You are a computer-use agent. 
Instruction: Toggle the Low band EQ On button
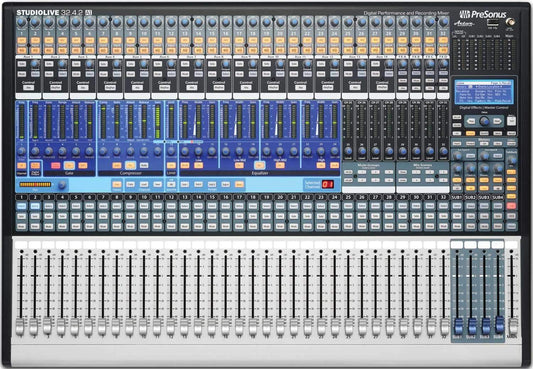point(199,165)
